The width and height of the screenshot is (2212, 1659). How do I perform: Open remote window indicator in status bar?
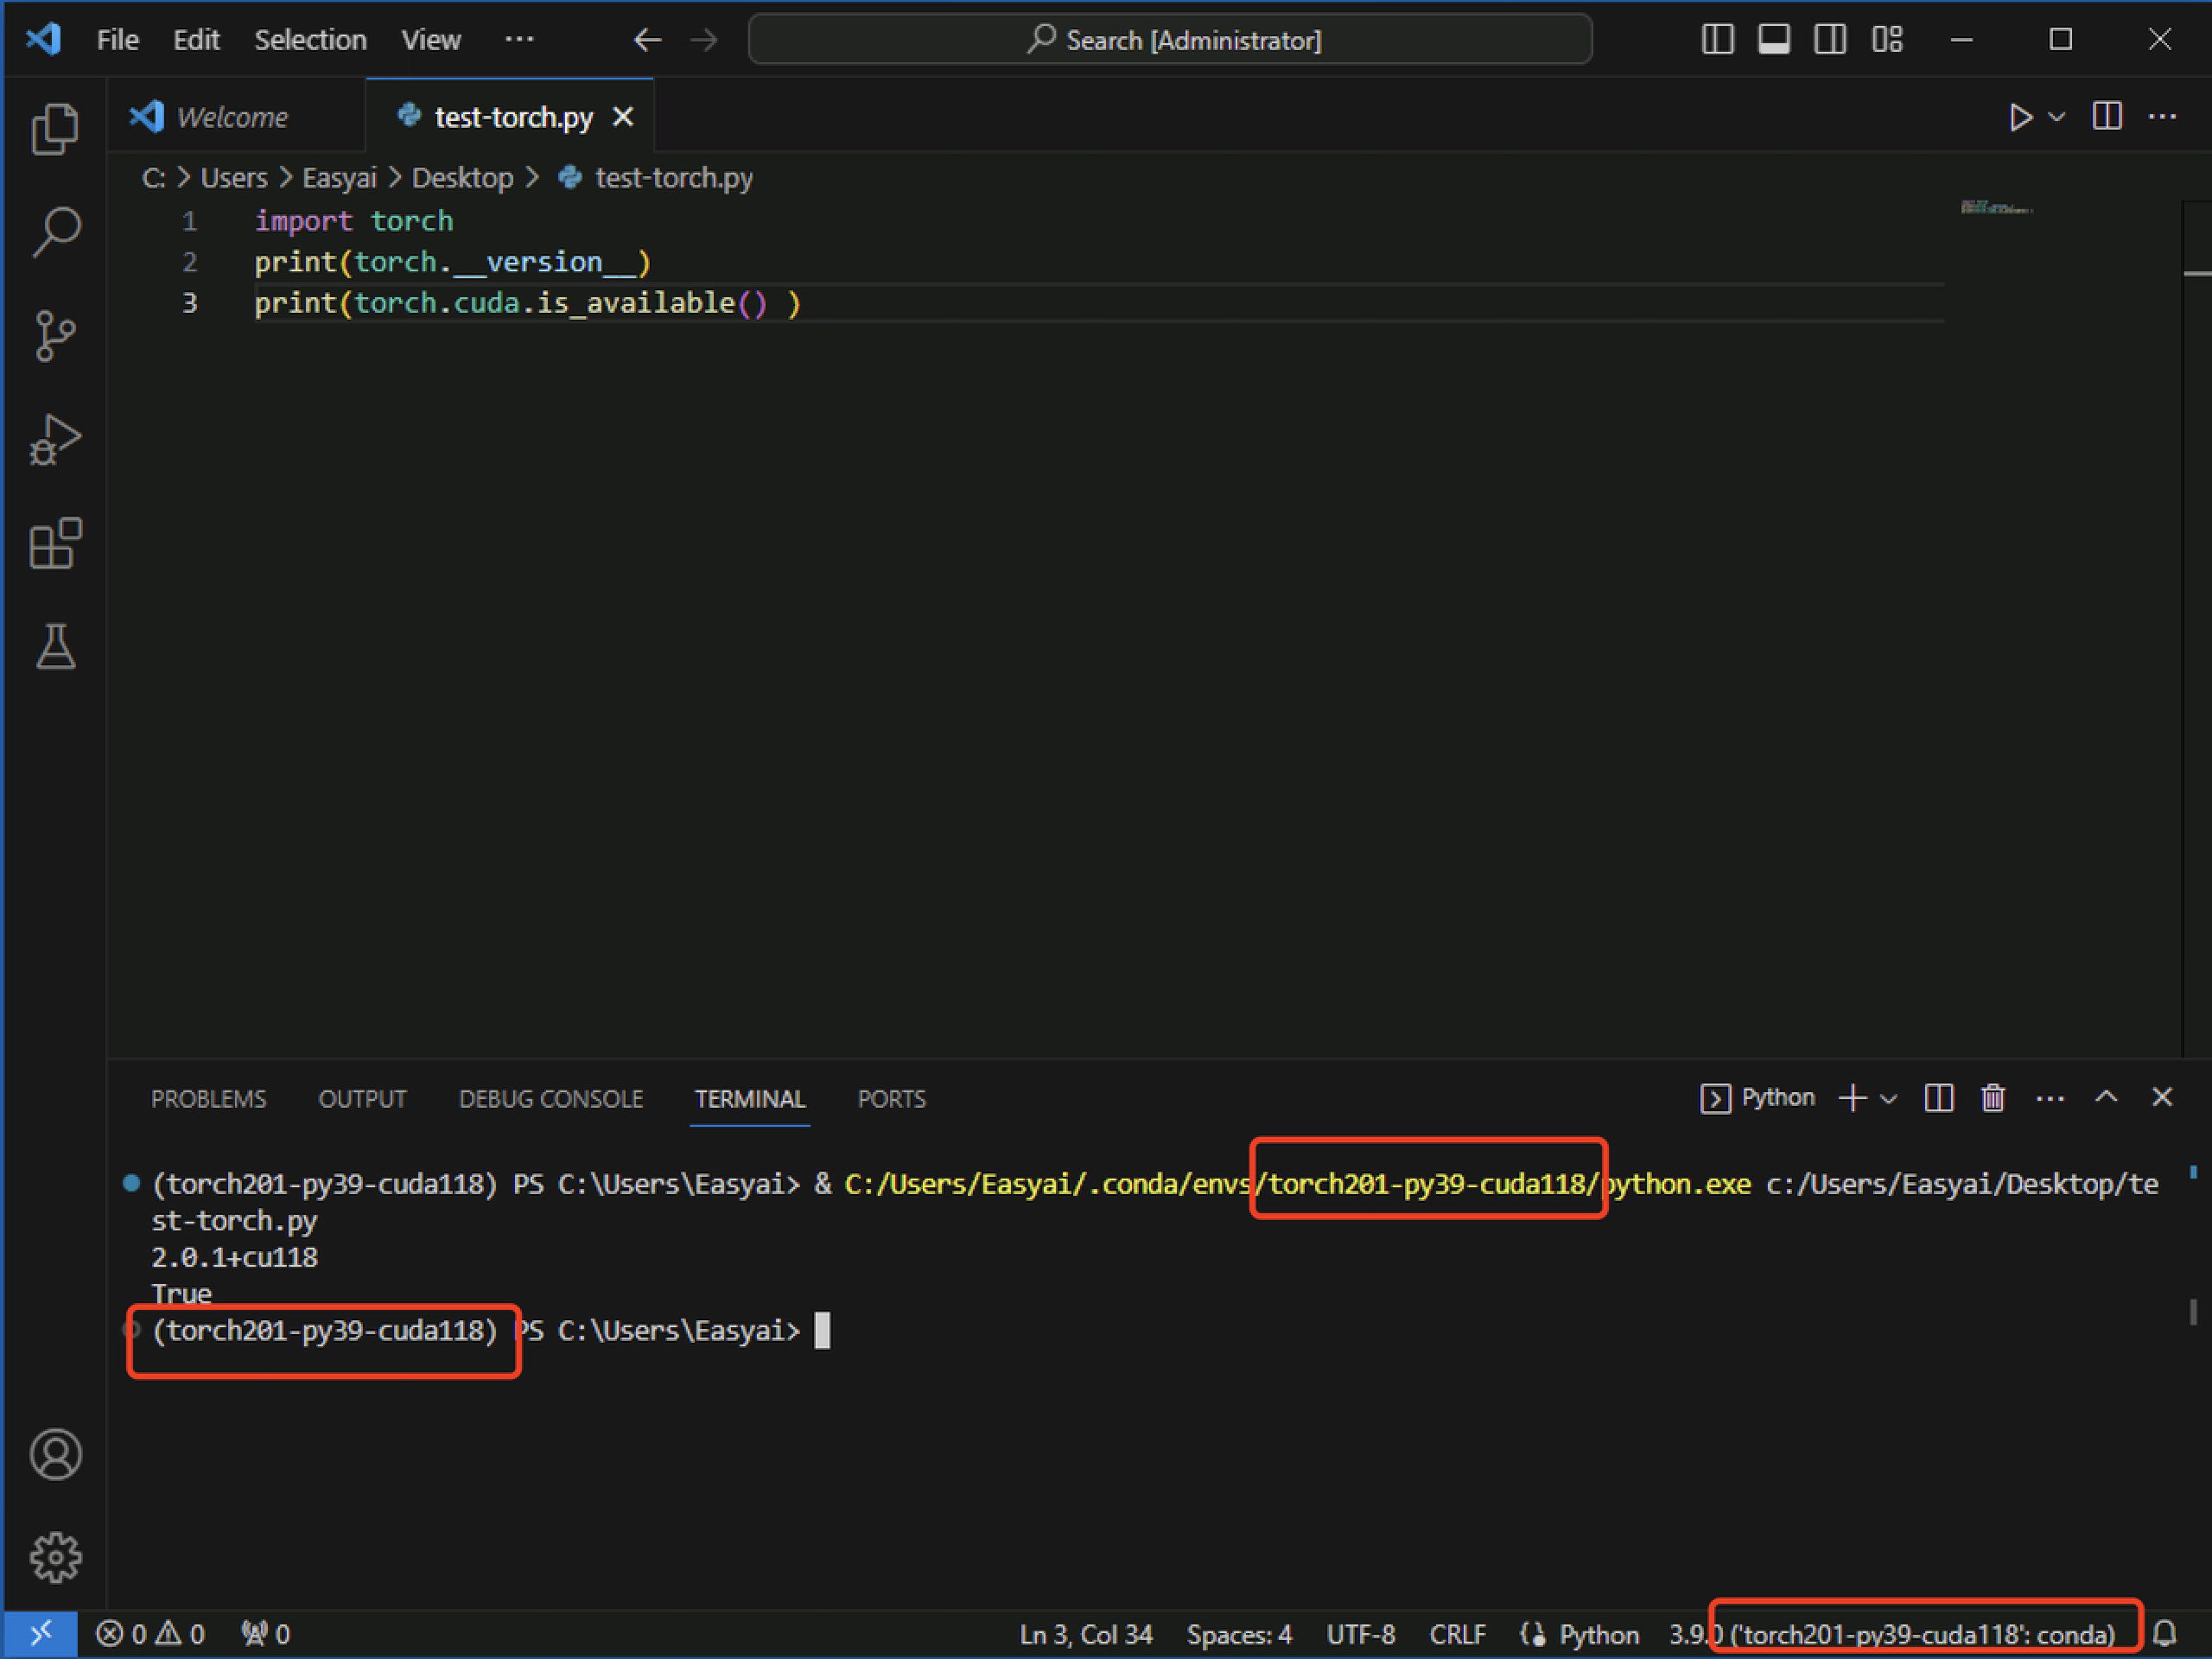click(41, 1634)
